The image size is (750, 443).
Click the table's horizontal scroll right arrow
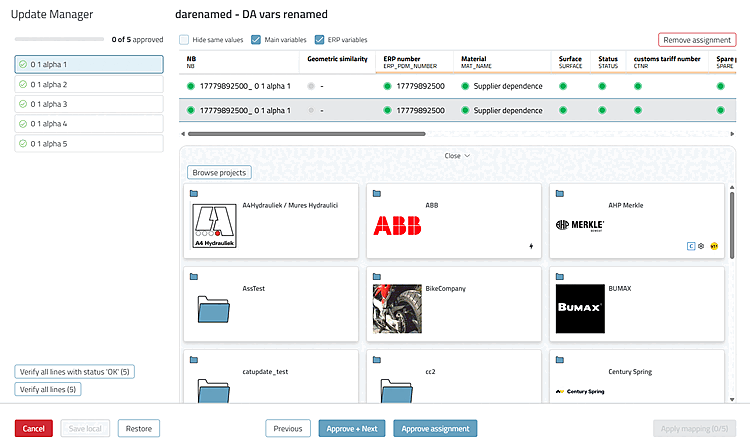pos(732,134)
